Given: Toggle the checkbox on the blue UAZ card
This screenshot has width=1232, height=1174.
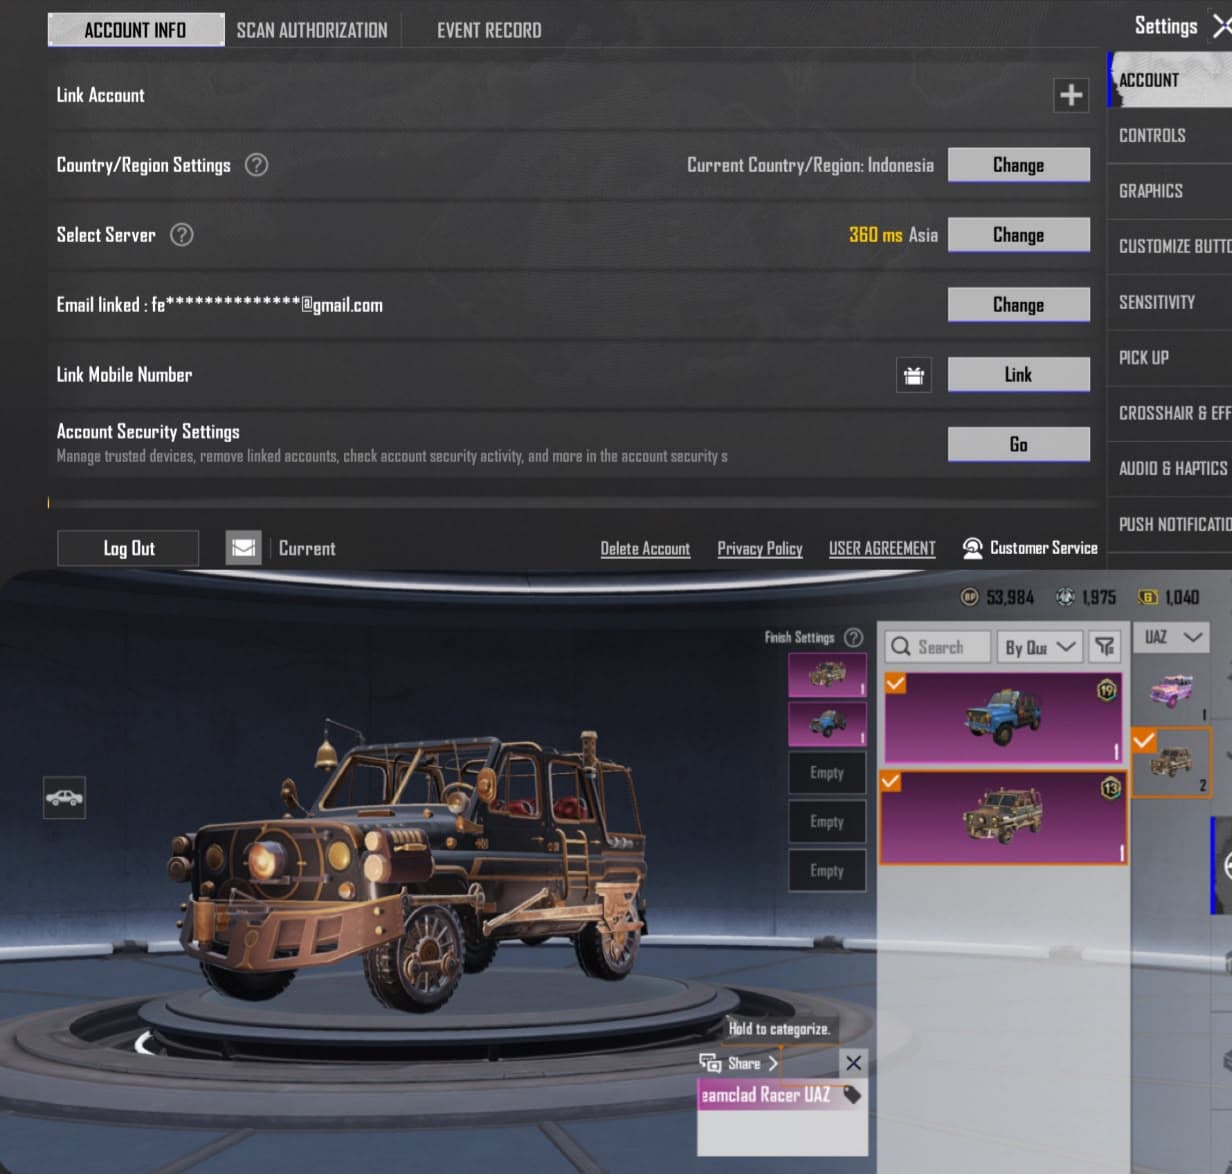Looking at the screenshot, I should click(x=895, y=683).
